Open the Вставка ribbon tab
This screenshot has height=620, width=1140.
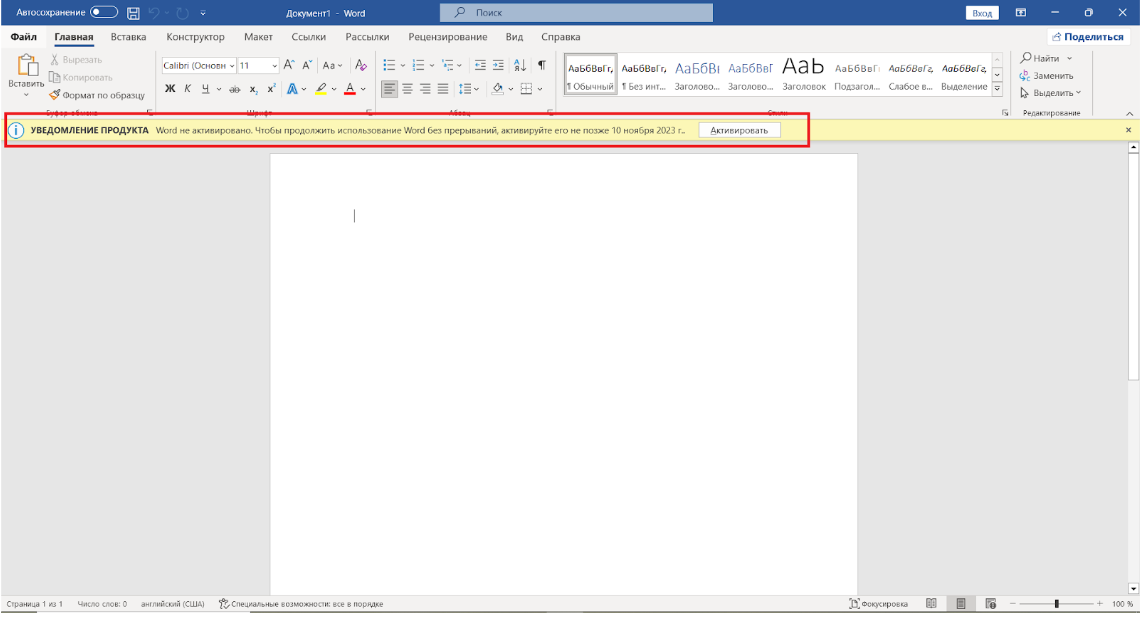(x=128, y=37)
